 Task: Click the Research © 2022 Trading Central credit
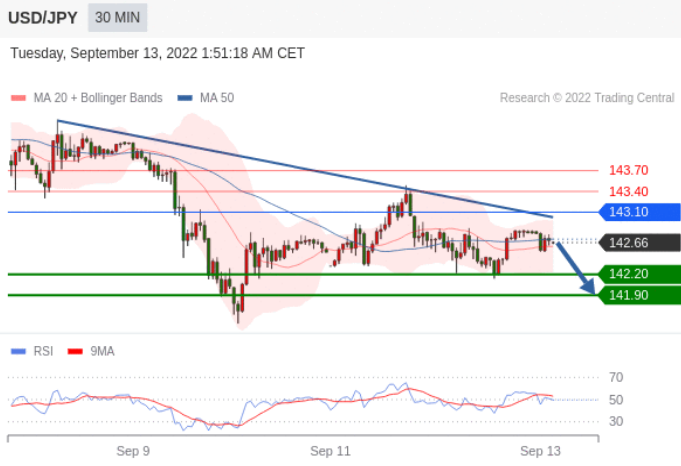tap(587, 98)
